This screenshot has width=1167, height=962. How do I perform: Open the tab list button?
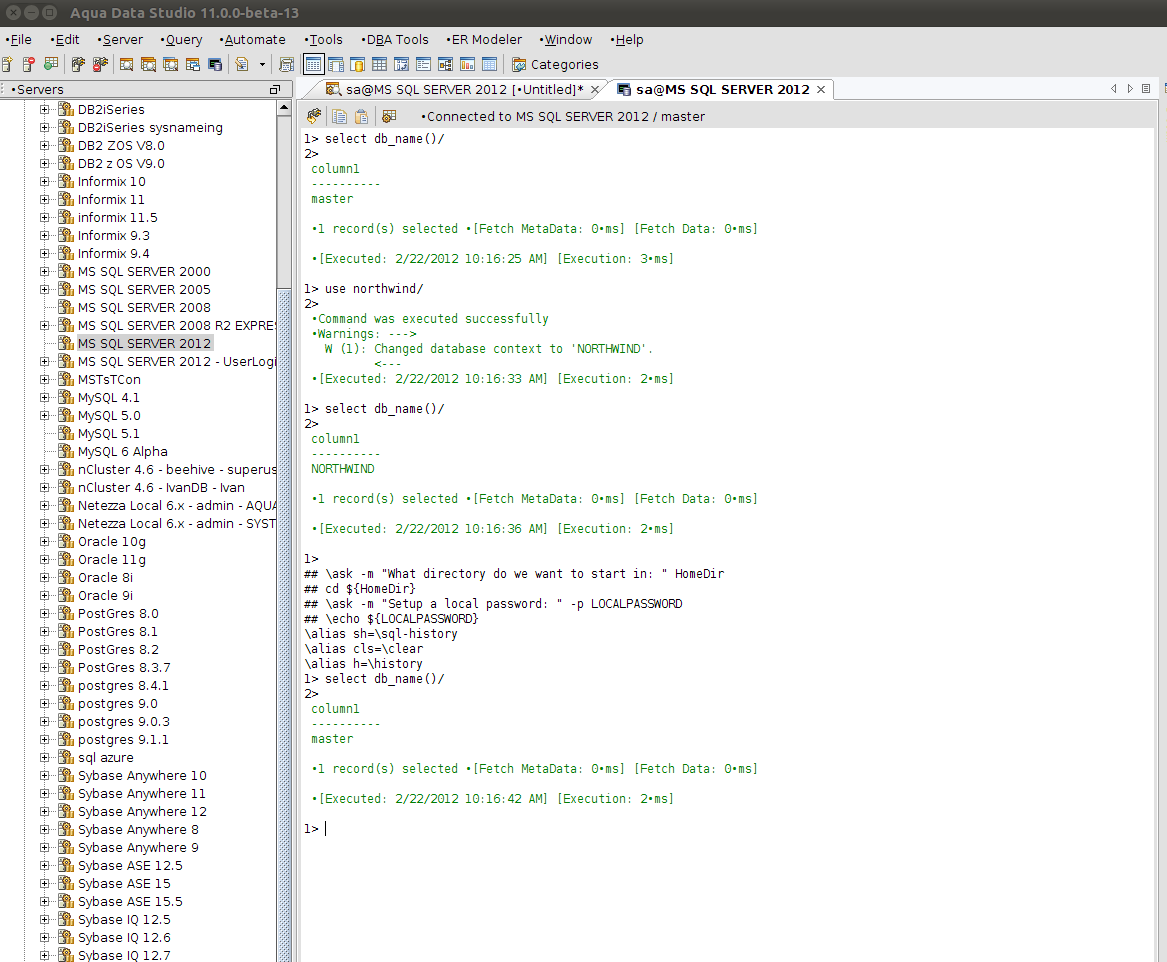click(1146, 89)
